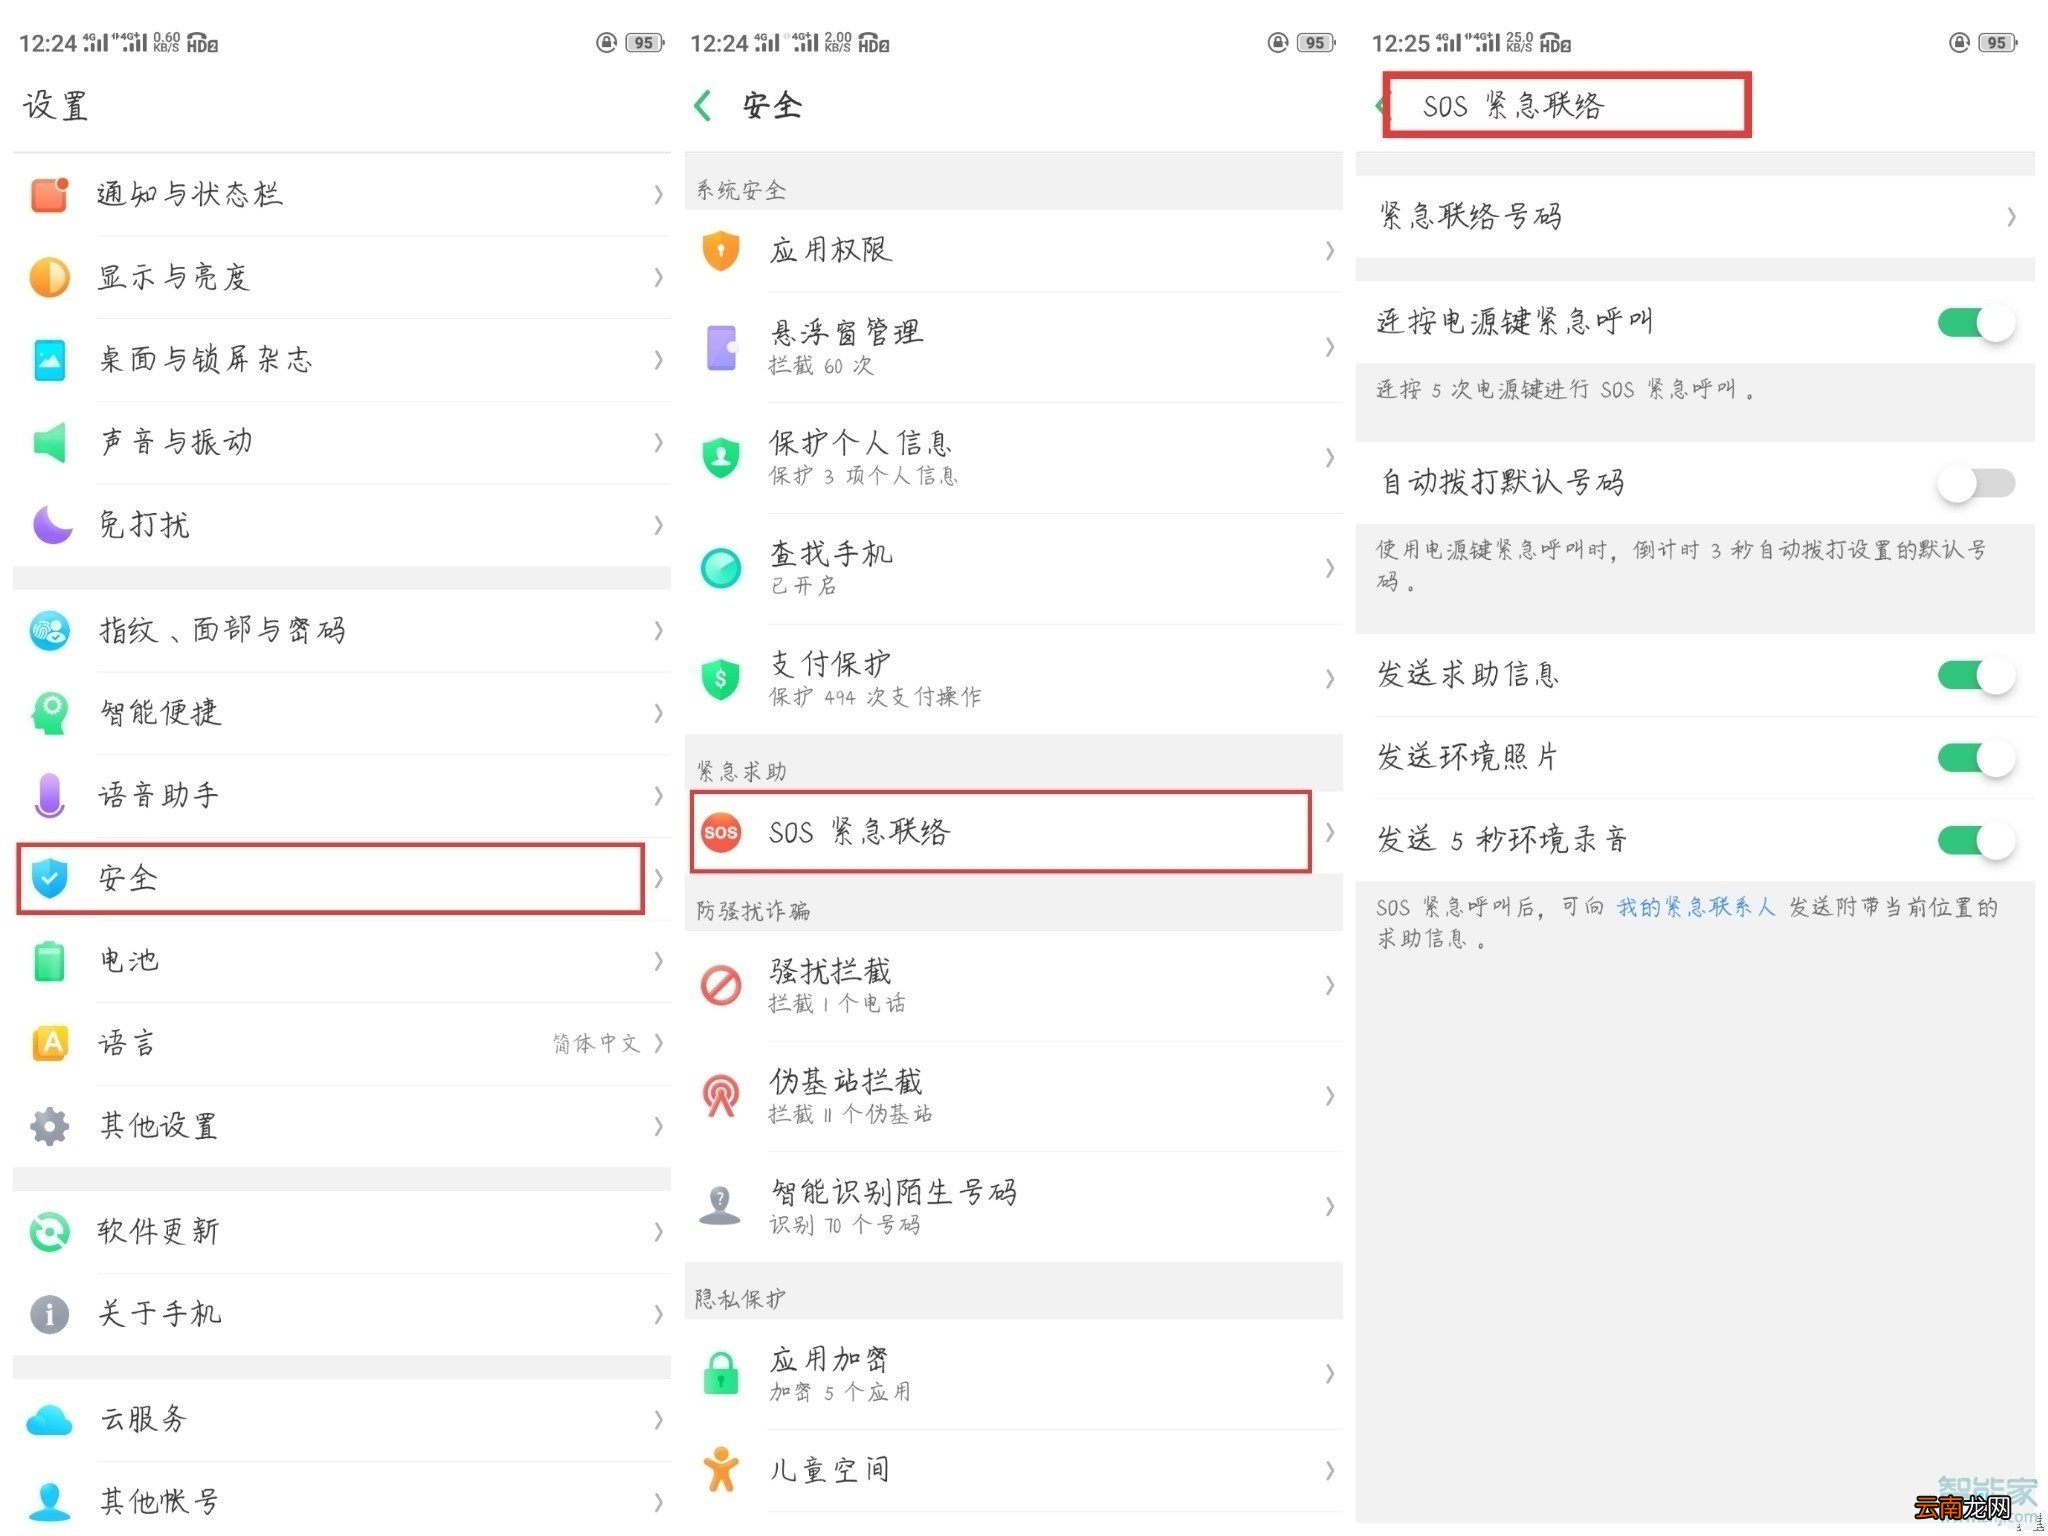Open 智能识别陌生号码 entry
Viewport: 2048px width, 1536px height.
(1013, 1206)
